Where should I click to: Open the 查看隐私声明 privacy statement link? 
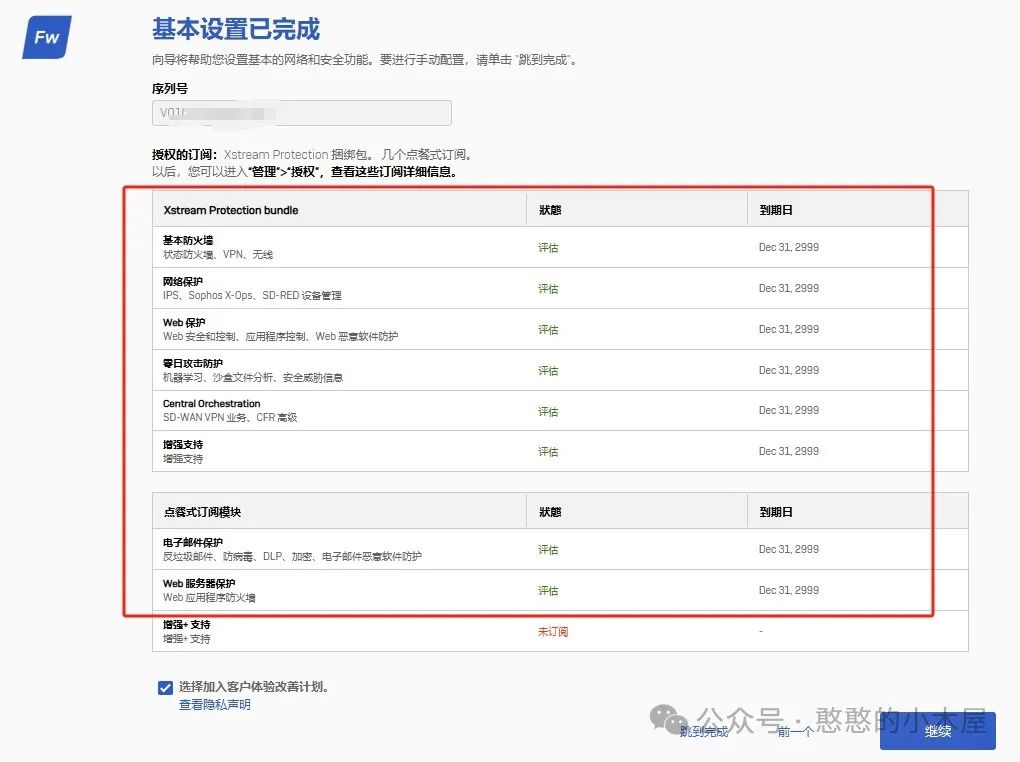215,705
